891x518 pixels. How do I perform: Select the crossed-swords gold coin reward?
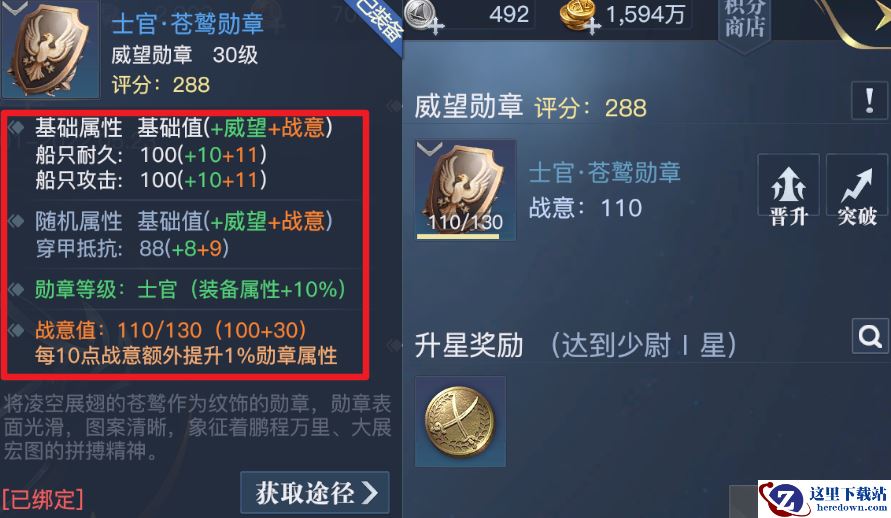(460, 421)
